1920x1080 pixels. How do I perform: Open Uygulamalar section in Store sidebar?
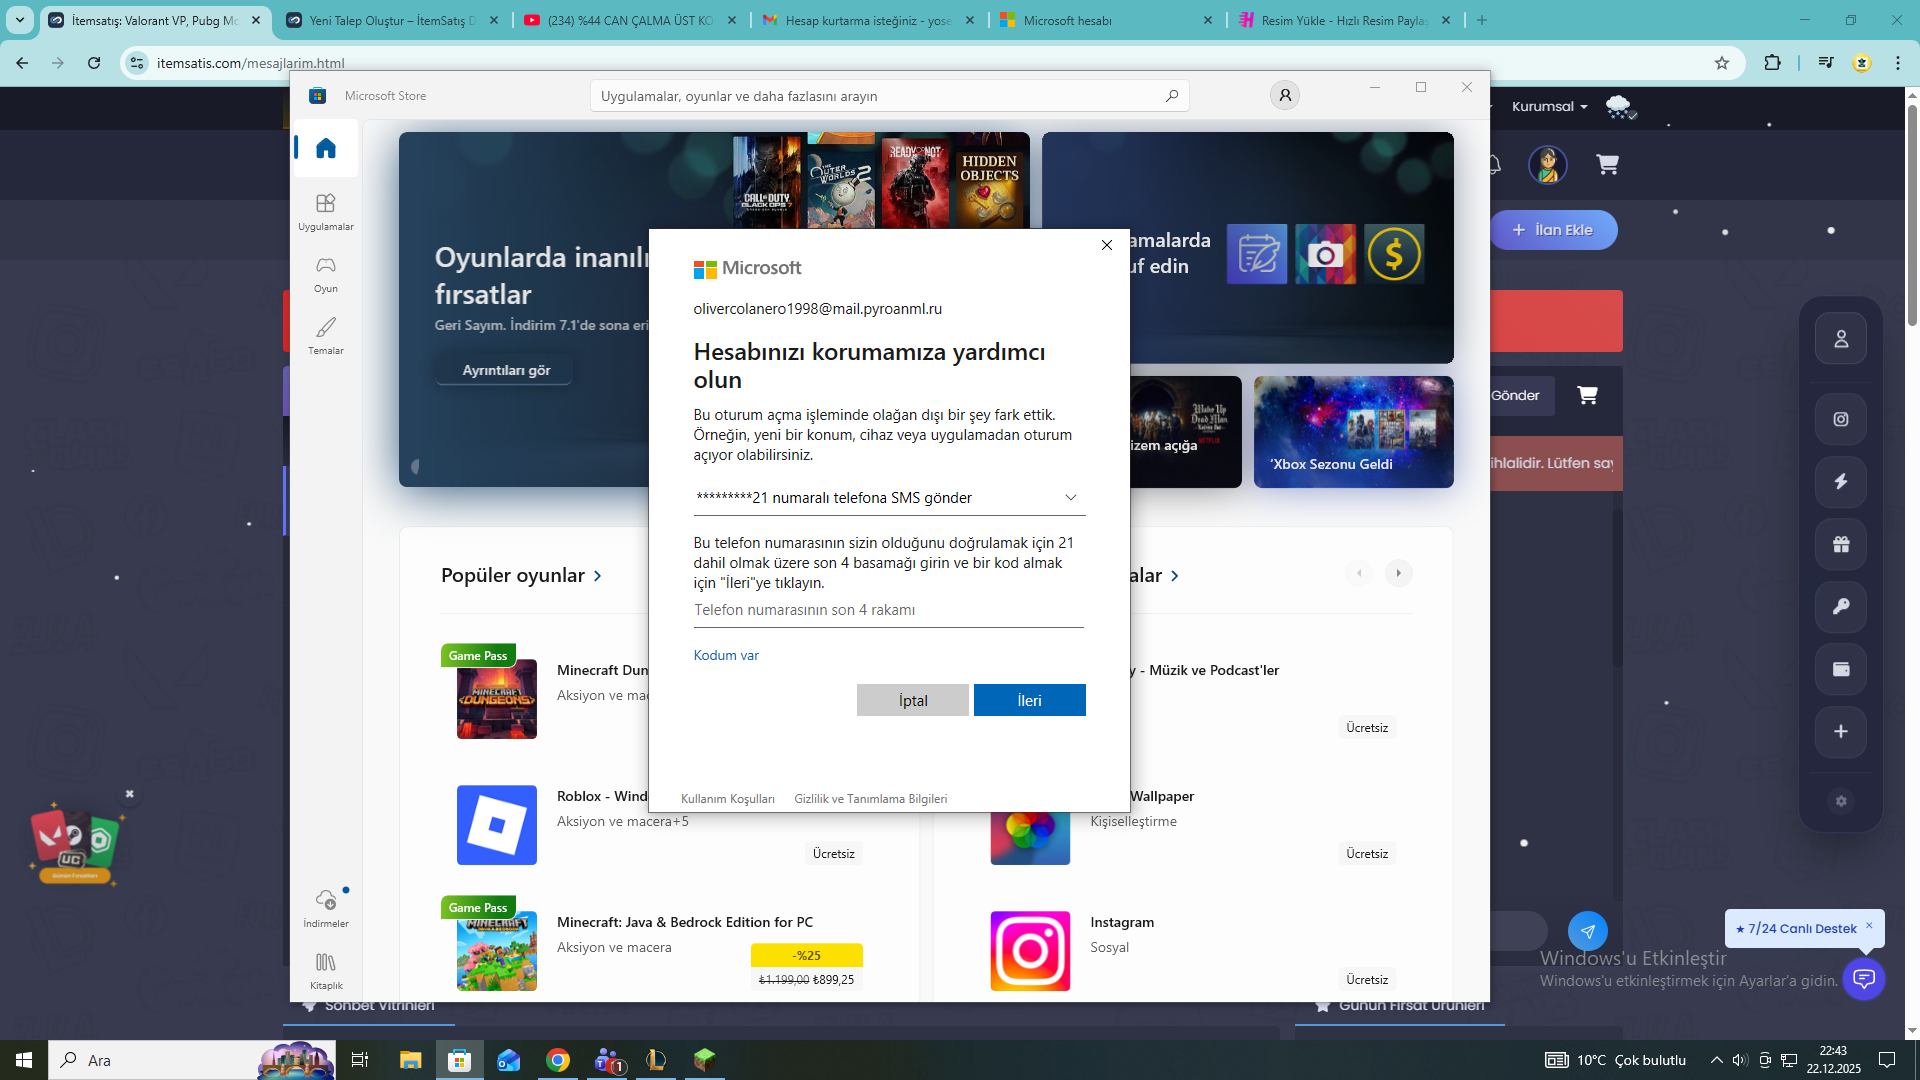[x=326, y=211]
